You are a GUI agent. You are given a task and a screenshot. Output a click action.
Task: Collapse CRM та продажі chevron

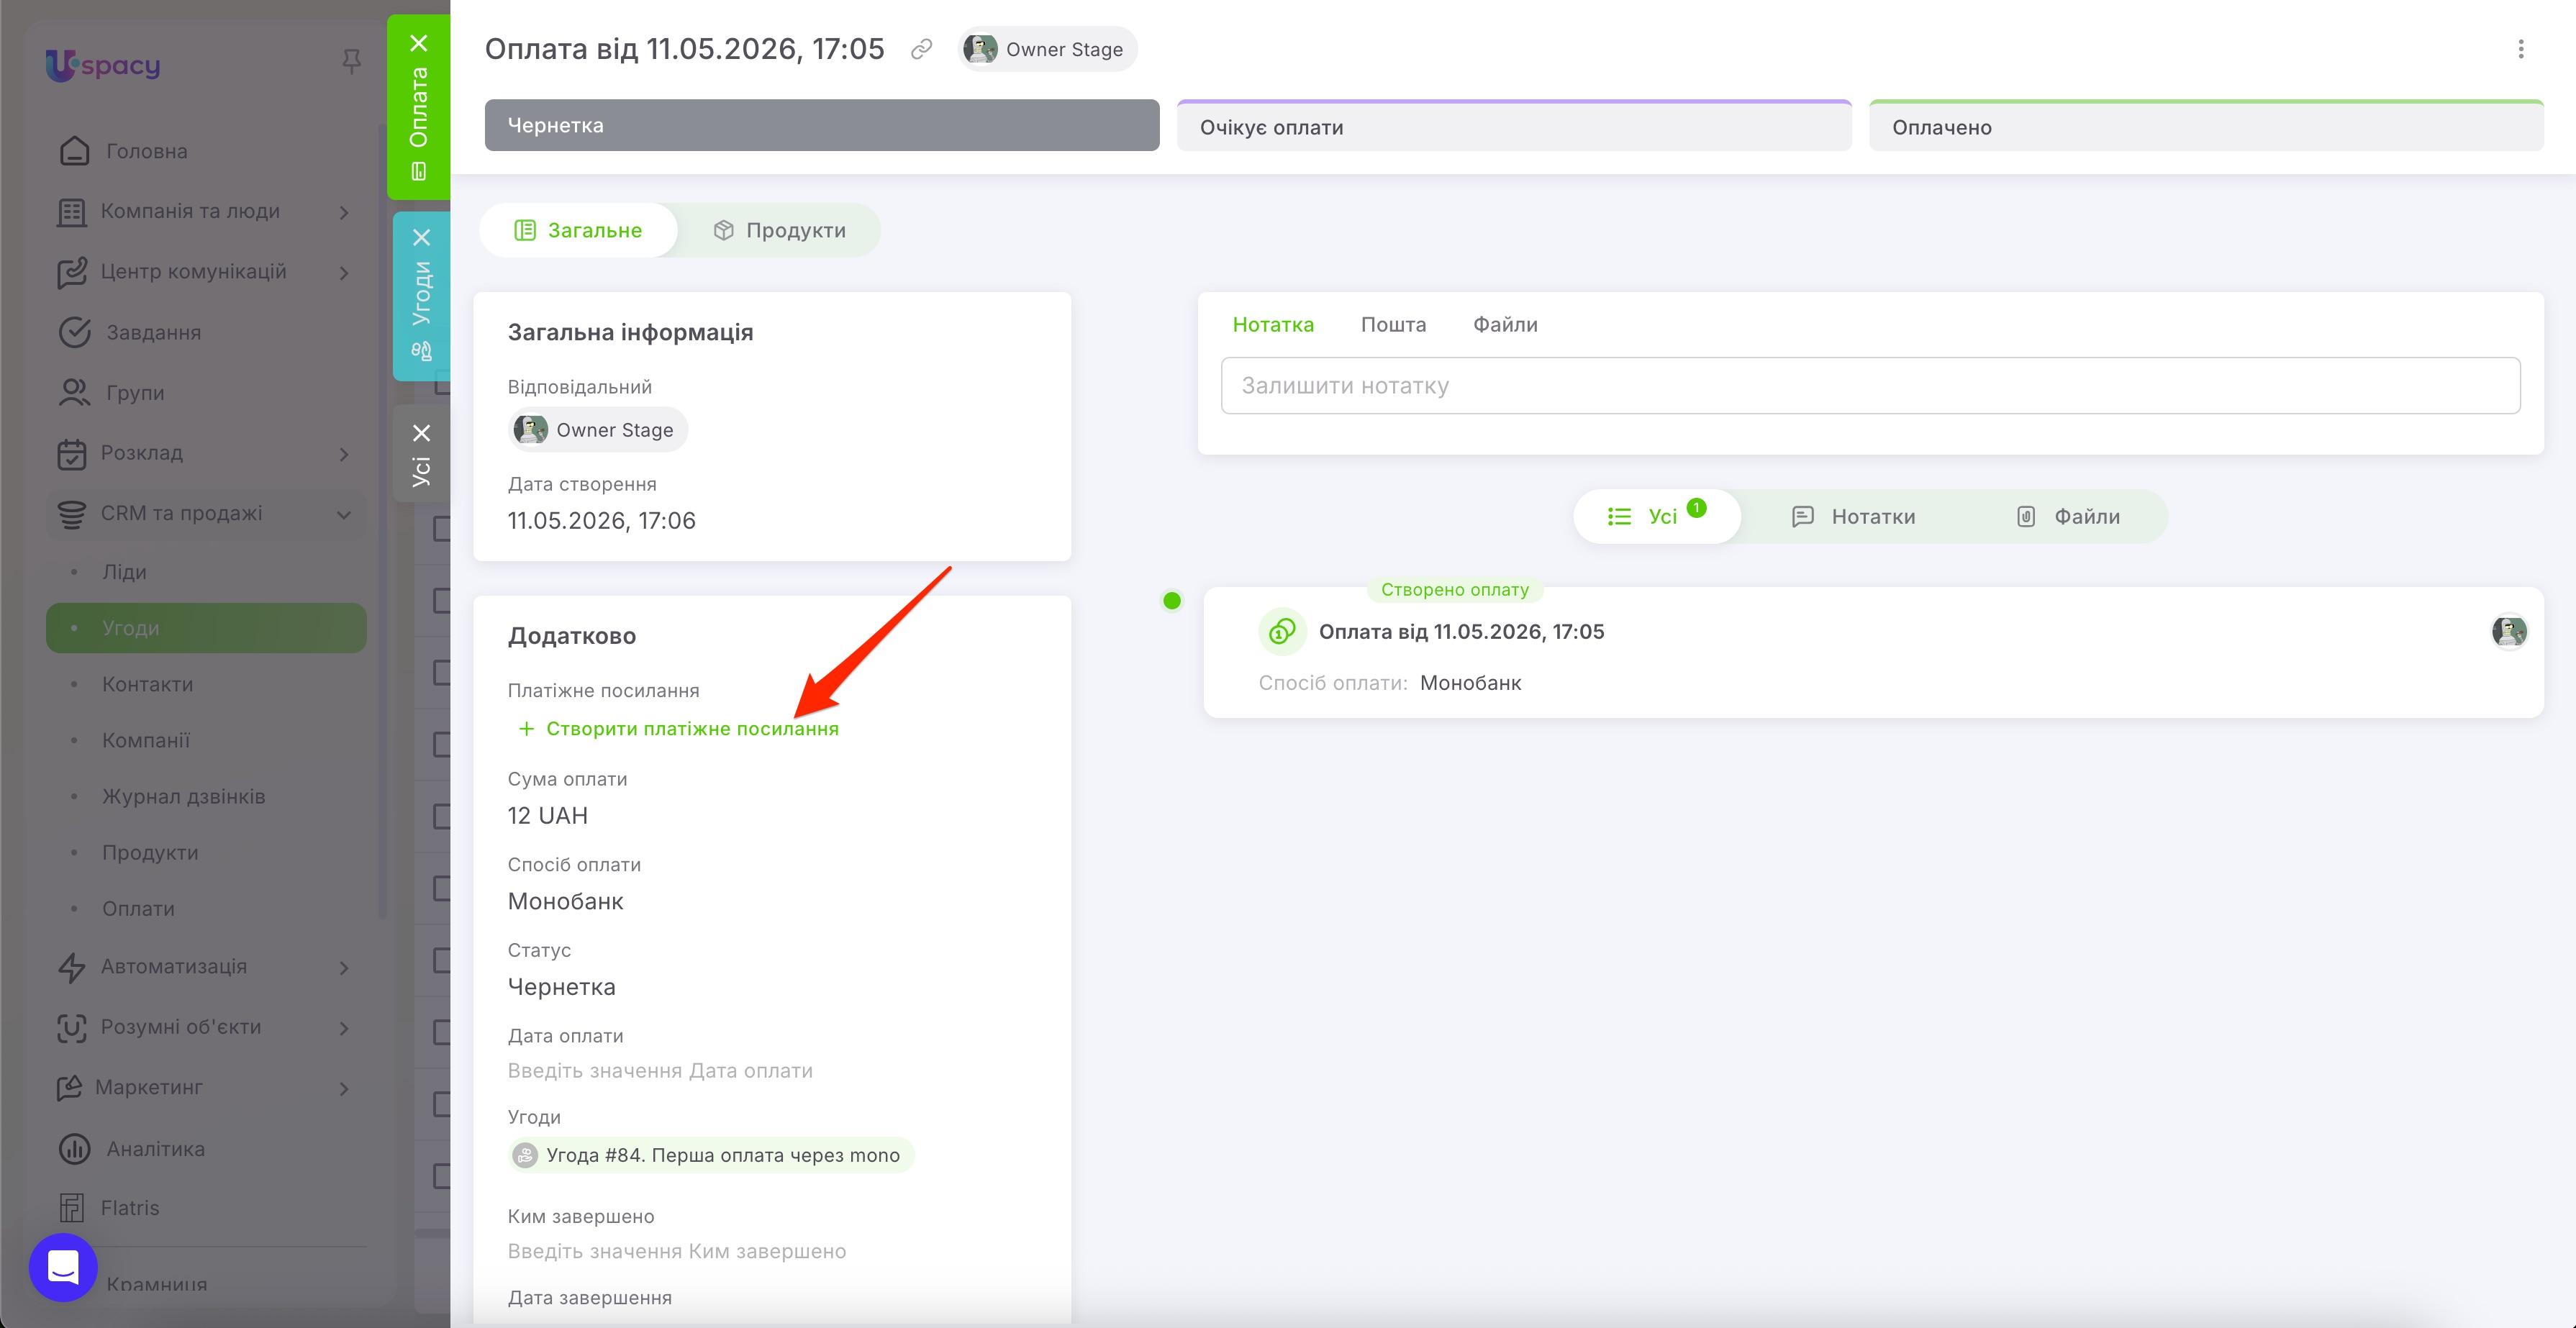coord(344,515)
